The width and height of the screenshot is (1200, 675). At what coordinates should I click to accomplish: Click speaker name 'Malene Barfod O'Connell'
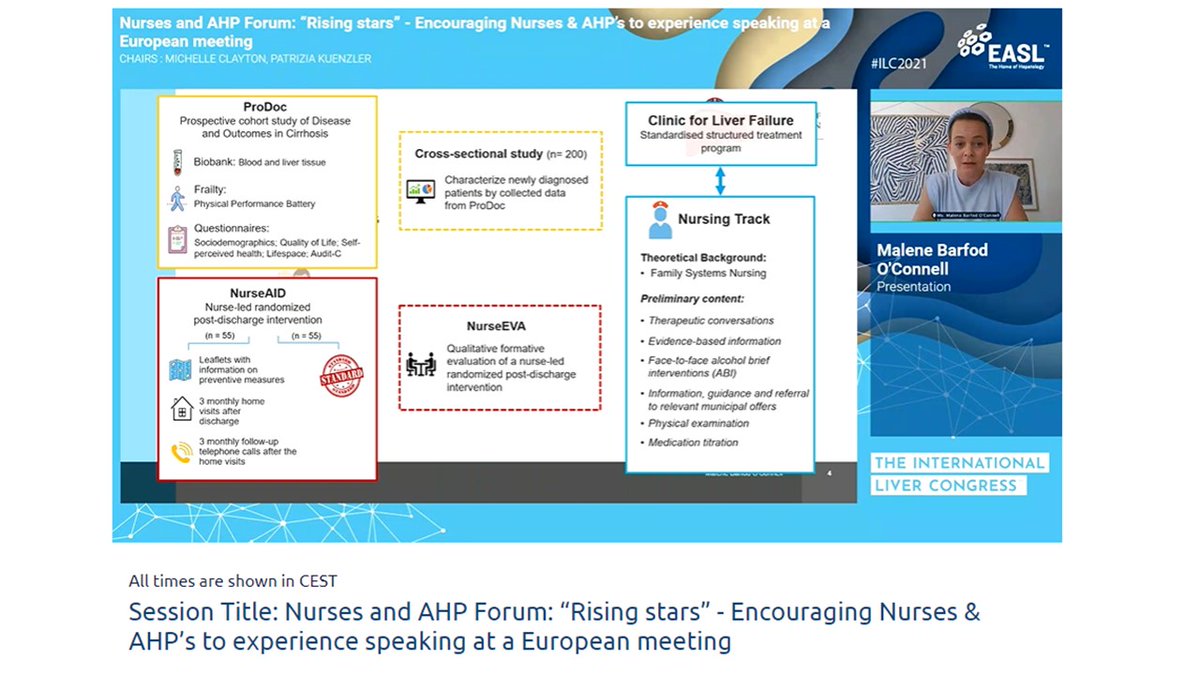click(932, 259)
